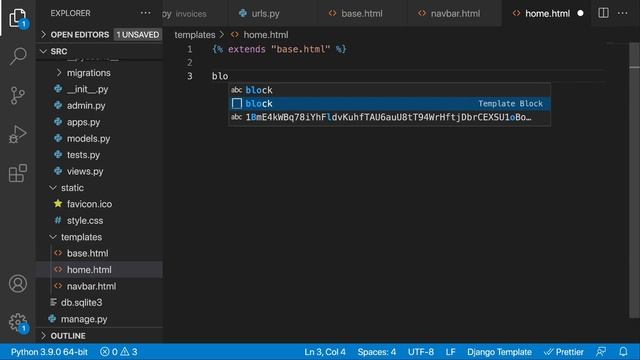Click line number 2 in gutter
The height and width of the screenshot is (360, 640).
click(189, 62)
